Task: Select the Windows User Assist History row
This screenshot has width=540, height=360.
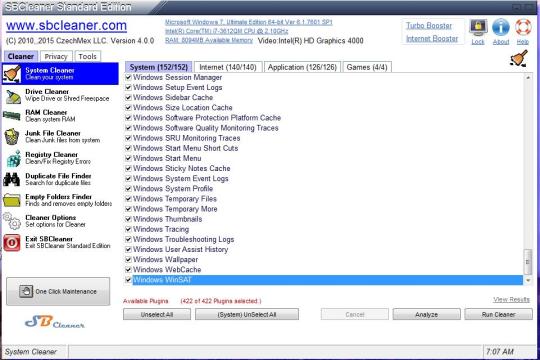Action: point(180,249)
